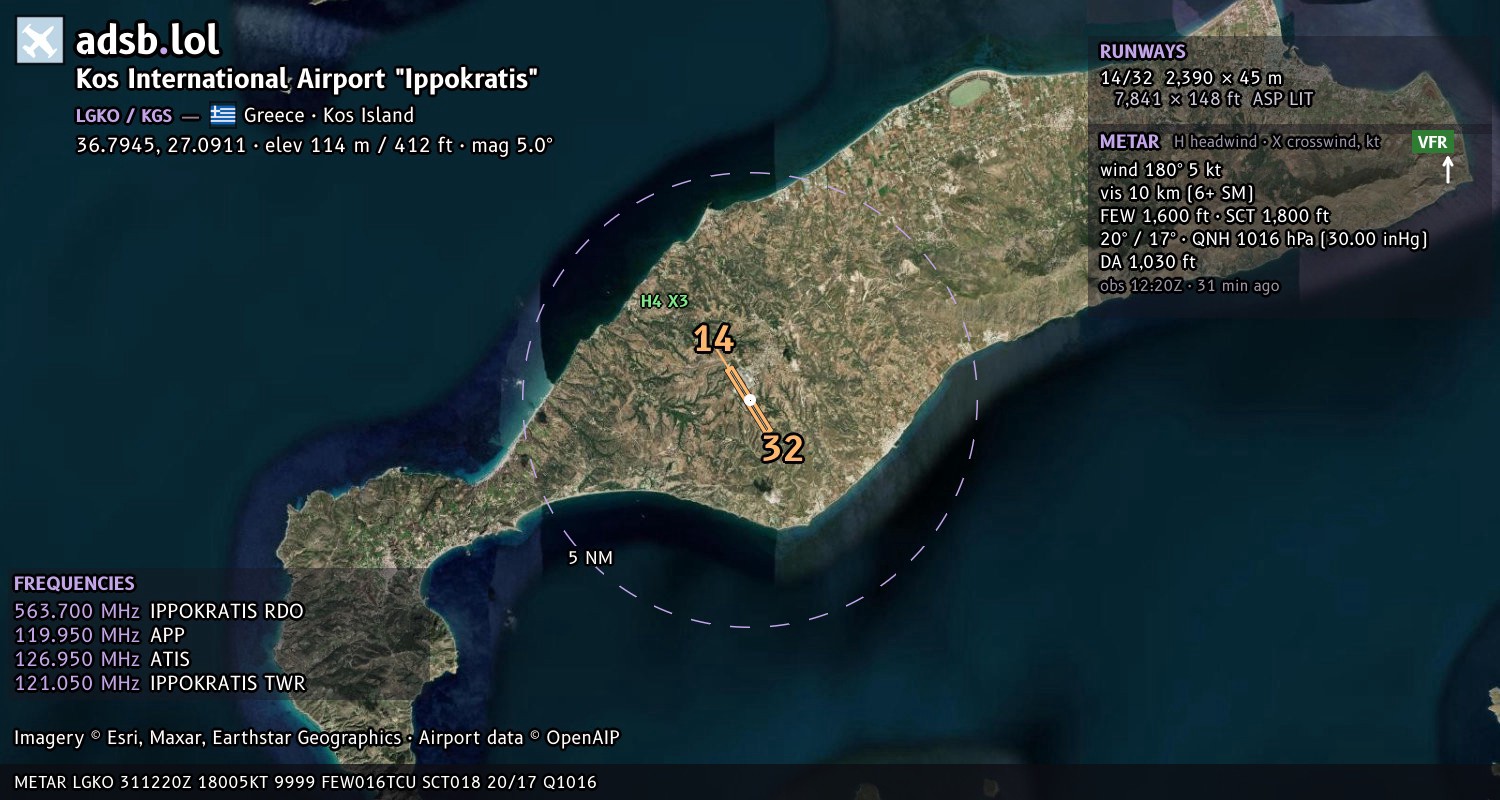Click the airport reference point dot on runway
Image resolution: width=1500 pixels, height=800 pixels.
point(750,400)
